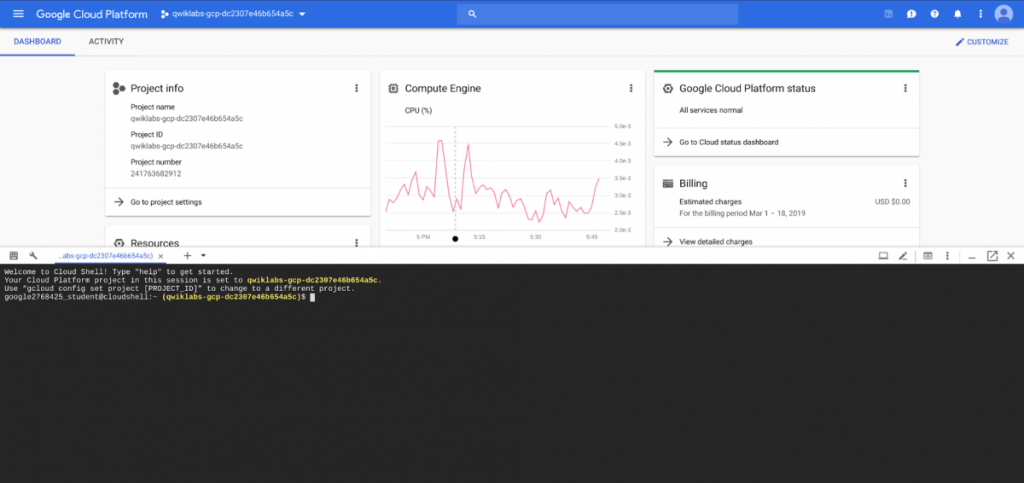Click the Project info card icon
This screenshot has width=1024, height=483.
tap(118, 88)
